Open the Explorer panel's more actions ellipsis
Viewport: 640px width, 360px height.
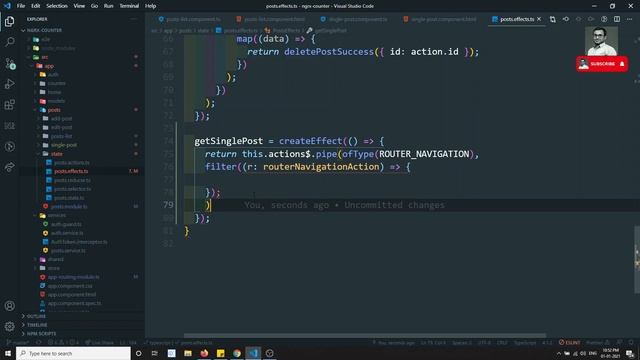pyautogui.click(x=133, y=19)
